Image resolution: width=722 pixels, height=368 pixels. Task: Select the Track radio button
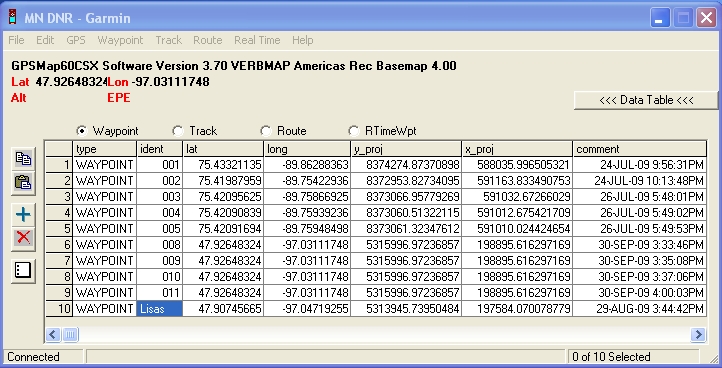point(178,131)
